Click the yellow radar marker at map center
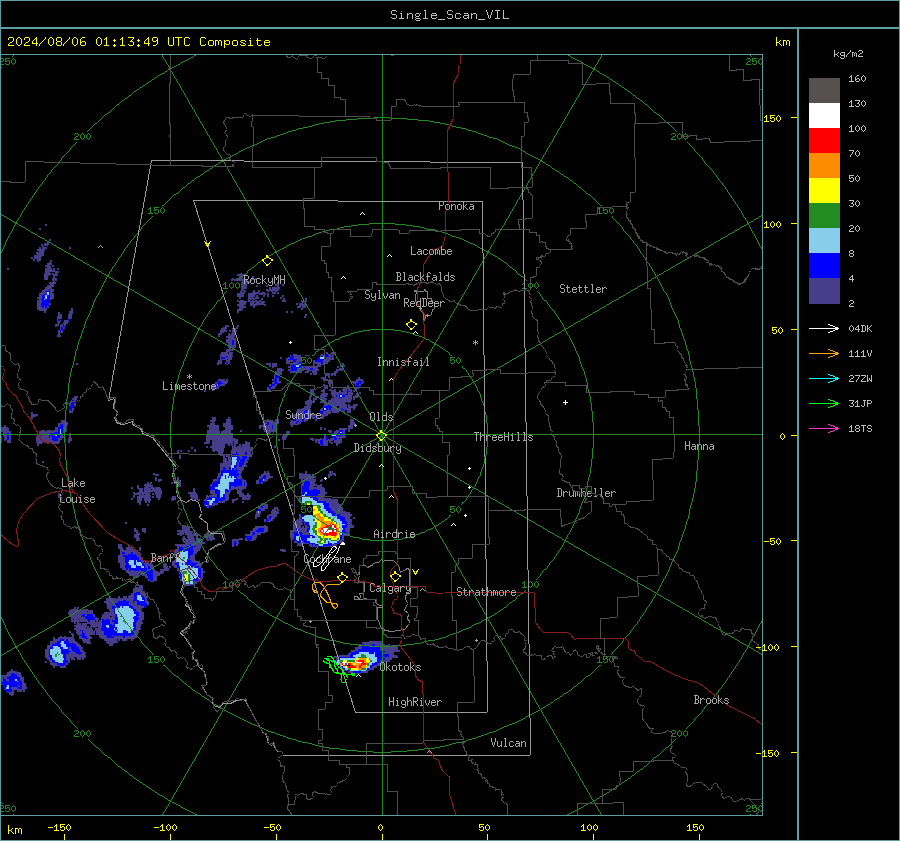 (382, 435)
